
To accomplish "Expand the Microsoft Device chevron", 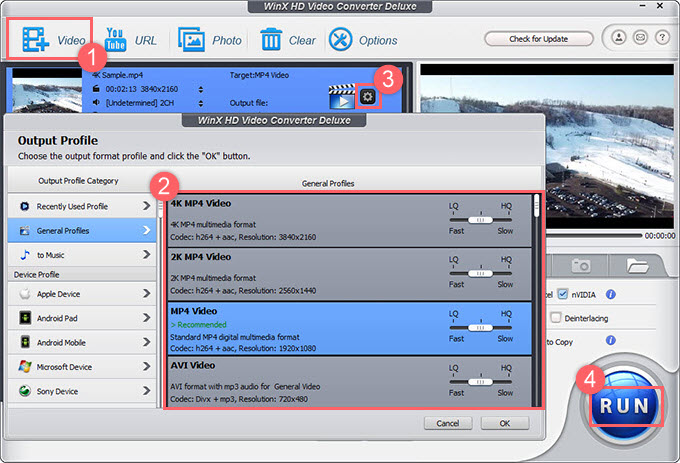I will [x=147, y=366].
